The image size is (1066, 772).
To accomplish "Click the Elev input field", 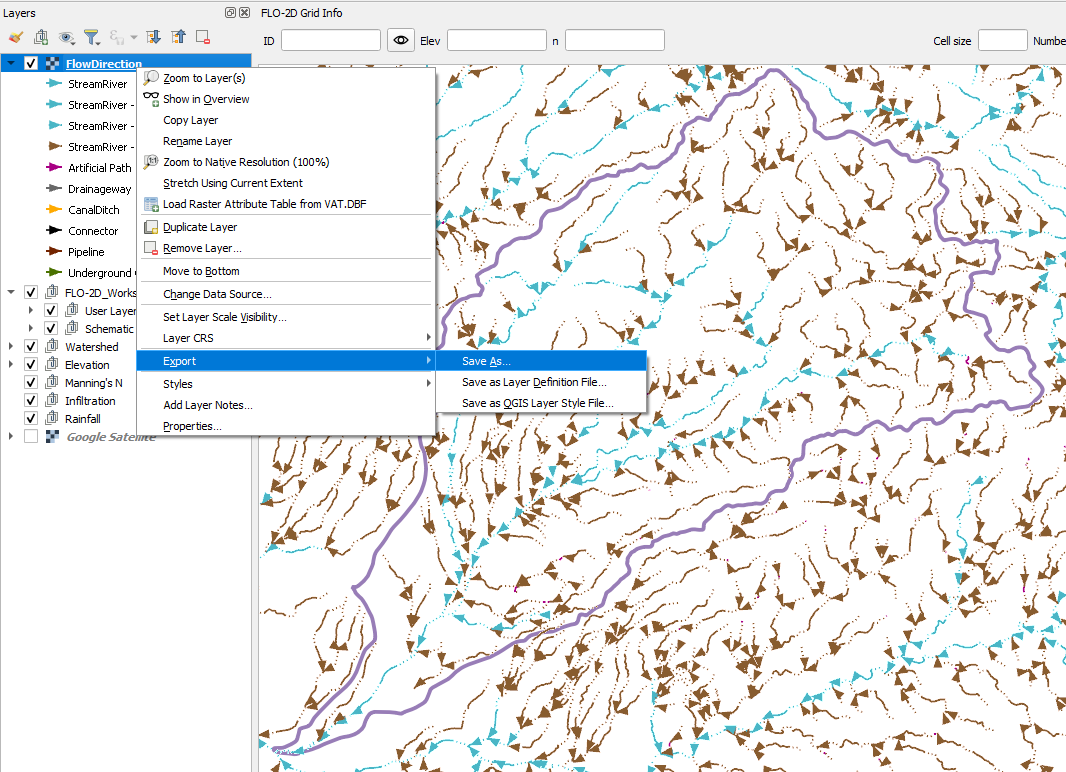I will coord(496,40).
